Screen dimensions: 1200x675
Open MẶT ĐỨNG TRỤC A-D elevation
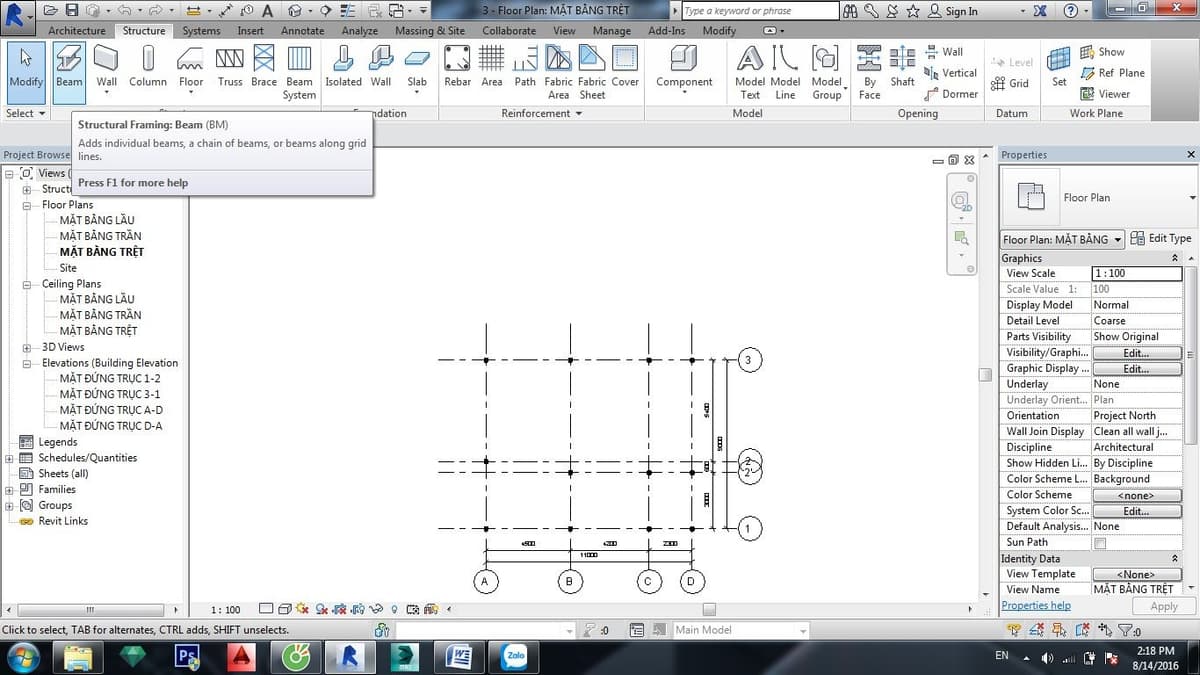click(x=110, y=410)
